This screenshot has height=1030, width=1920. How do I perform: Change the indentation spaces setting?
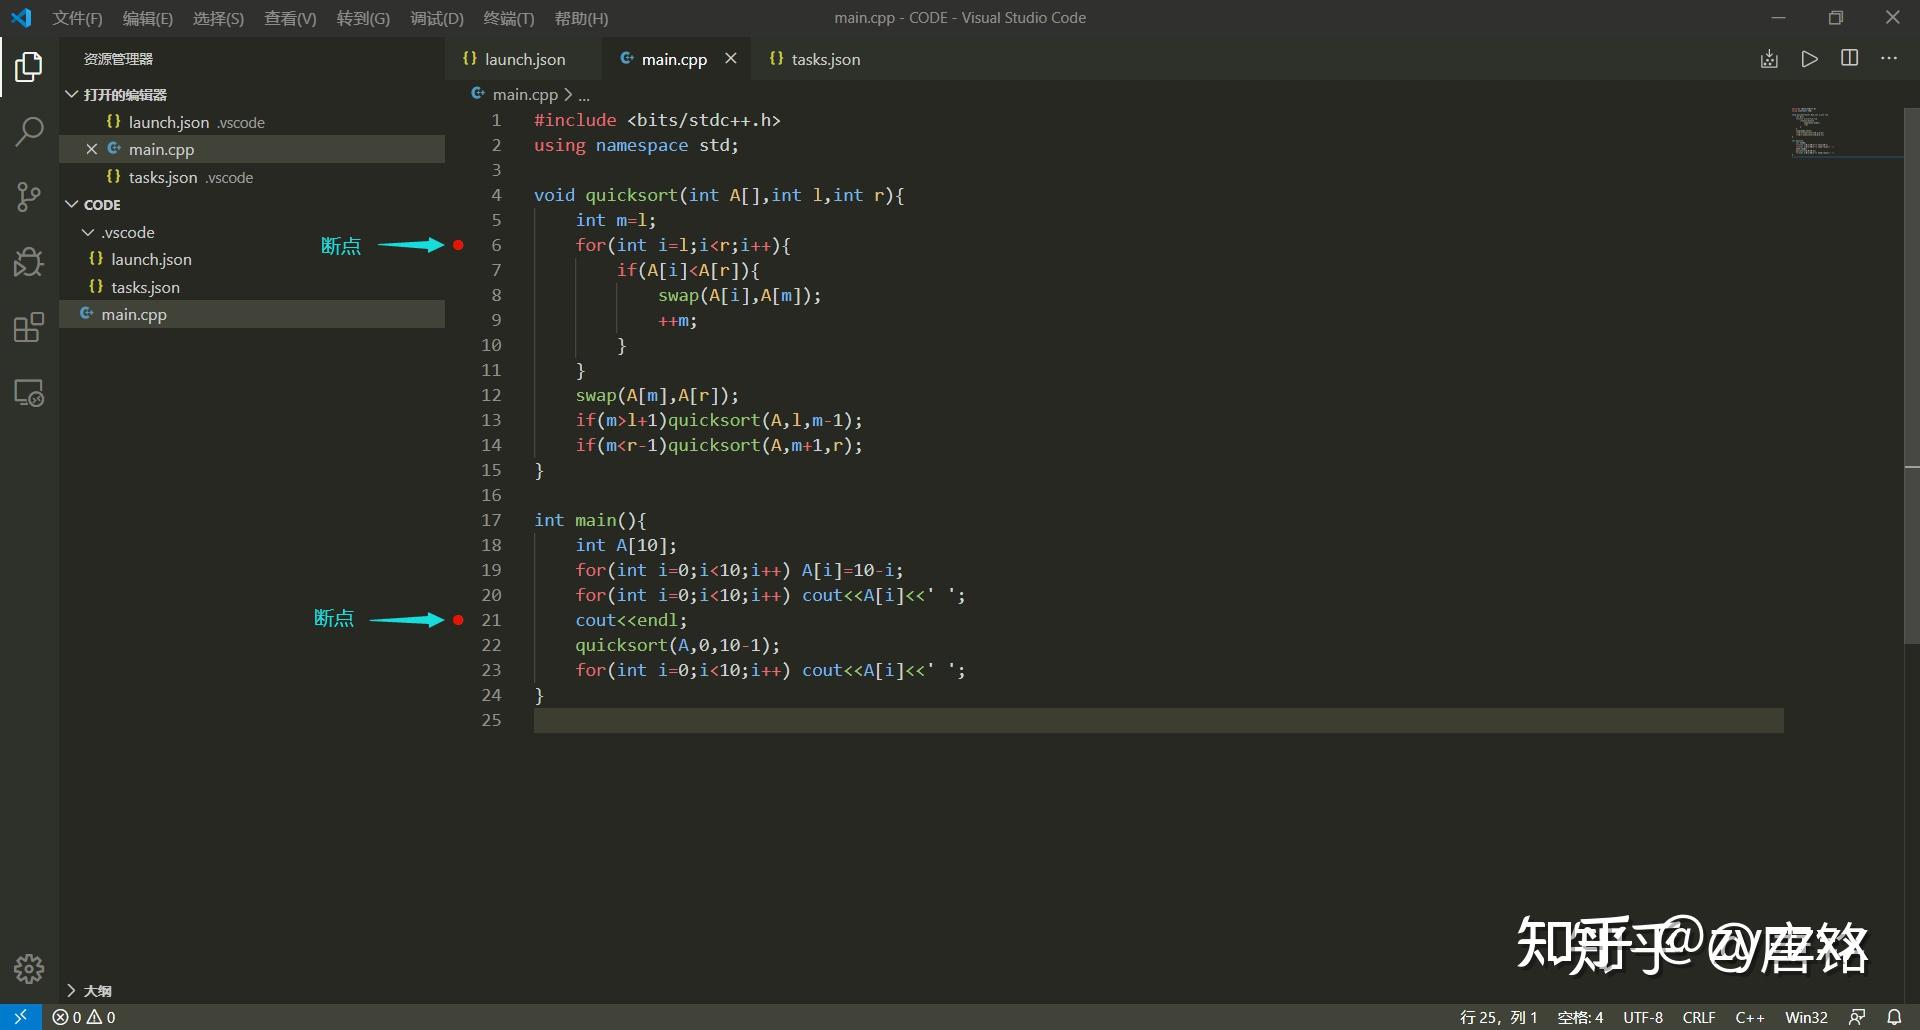1580,1017
